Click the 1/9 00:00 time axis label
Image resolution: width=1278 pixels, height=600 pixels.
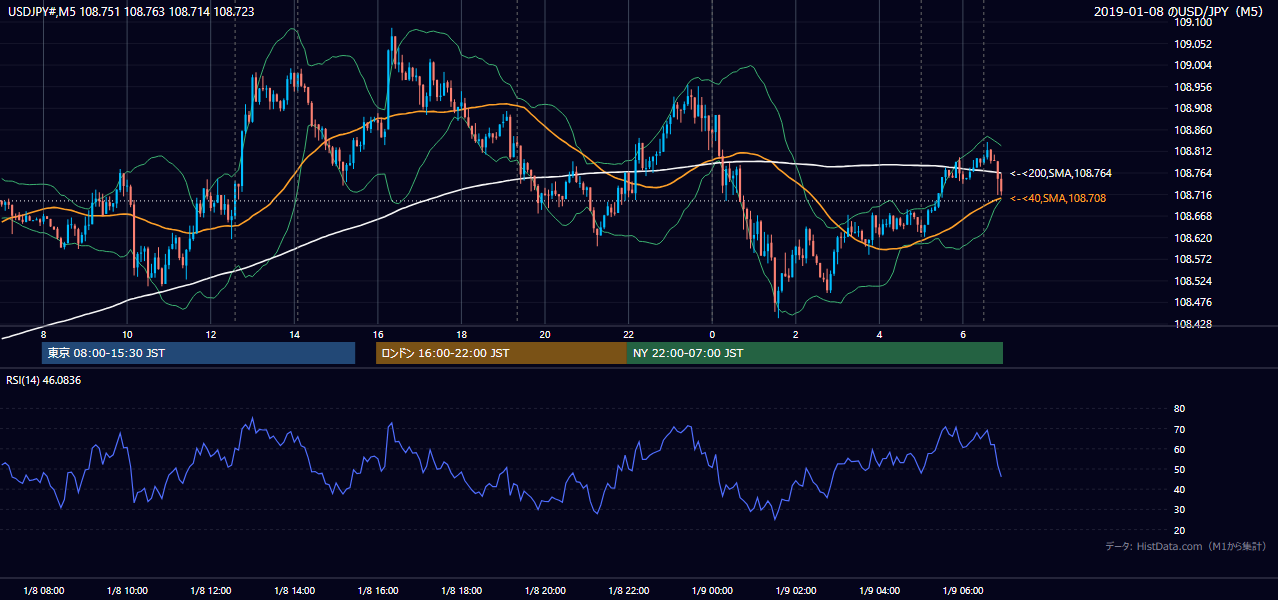[712, 590]
